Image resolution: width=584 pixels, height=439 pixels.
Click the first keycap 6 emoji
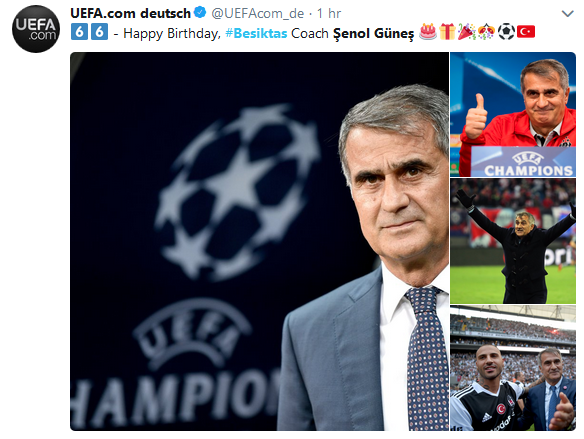(79, 32)
